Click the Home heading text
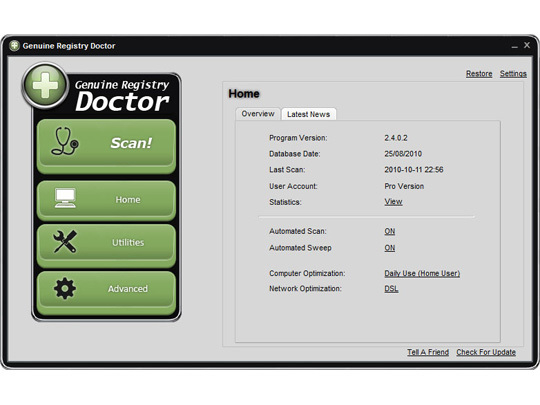The height and width of the screenshot is (405, 540). (244, 94)
